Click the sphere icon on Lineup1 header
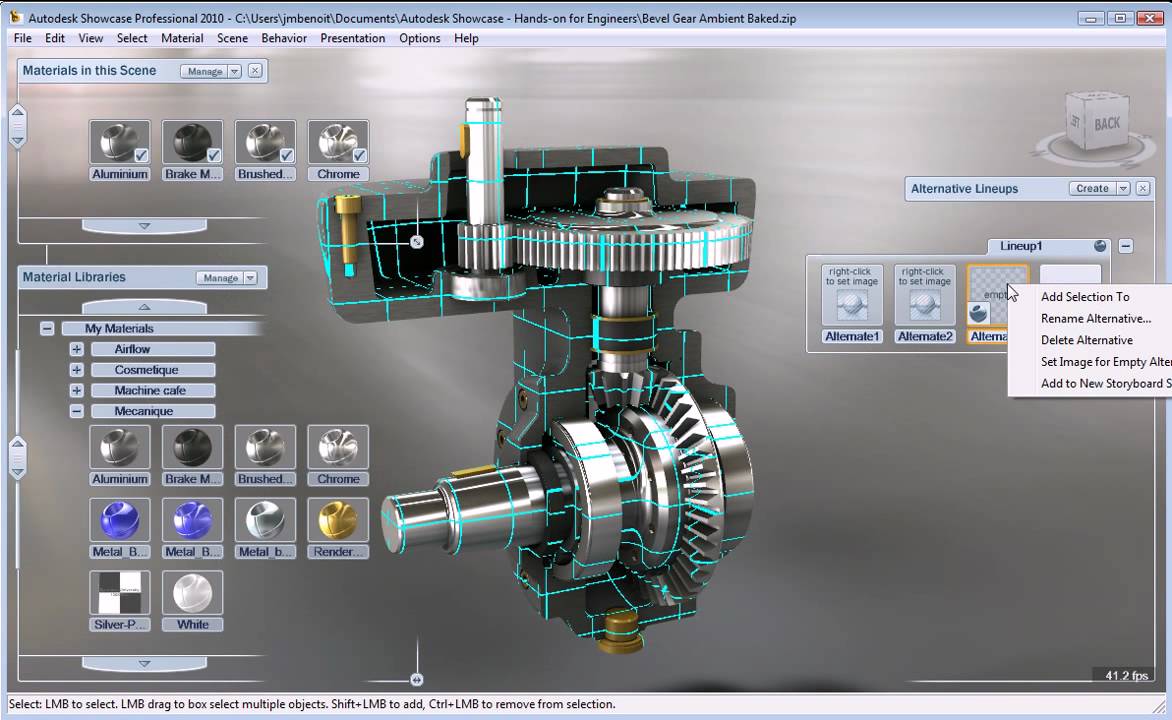 [1100, 246]
